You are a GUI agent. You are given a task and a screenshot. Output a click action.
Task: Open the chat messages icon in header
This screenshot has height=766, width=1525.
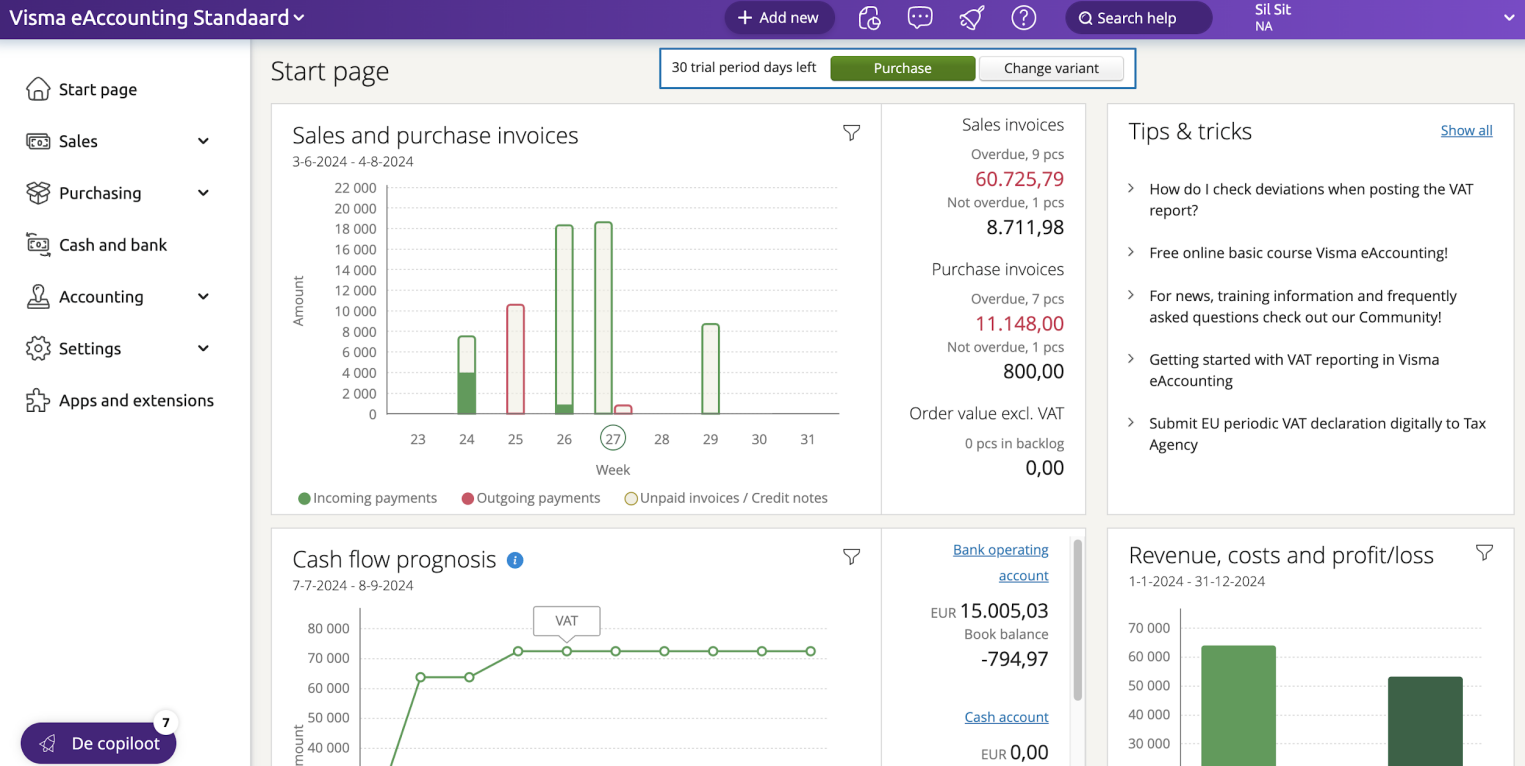coord(920,18)
